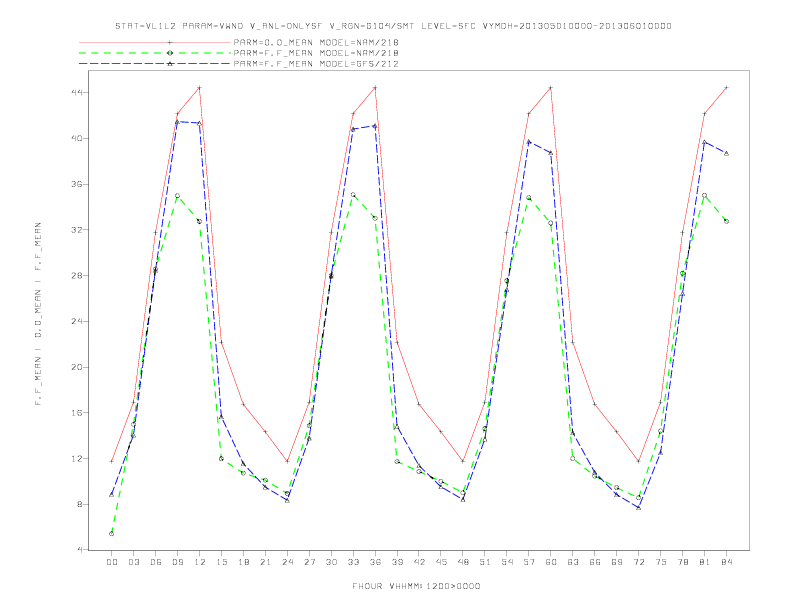Click the green dashed legend line sample
The image size is (792, 612).
155,53
